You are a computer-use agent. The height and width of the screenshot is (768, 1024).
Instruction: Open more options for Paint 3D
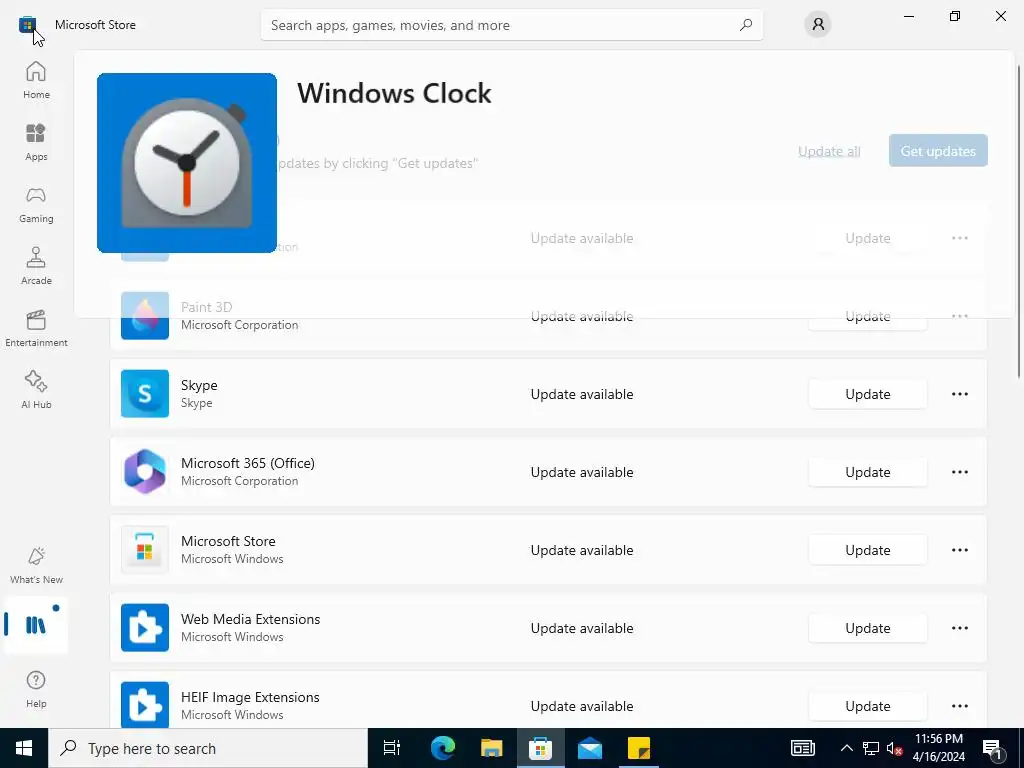[959, 315]
